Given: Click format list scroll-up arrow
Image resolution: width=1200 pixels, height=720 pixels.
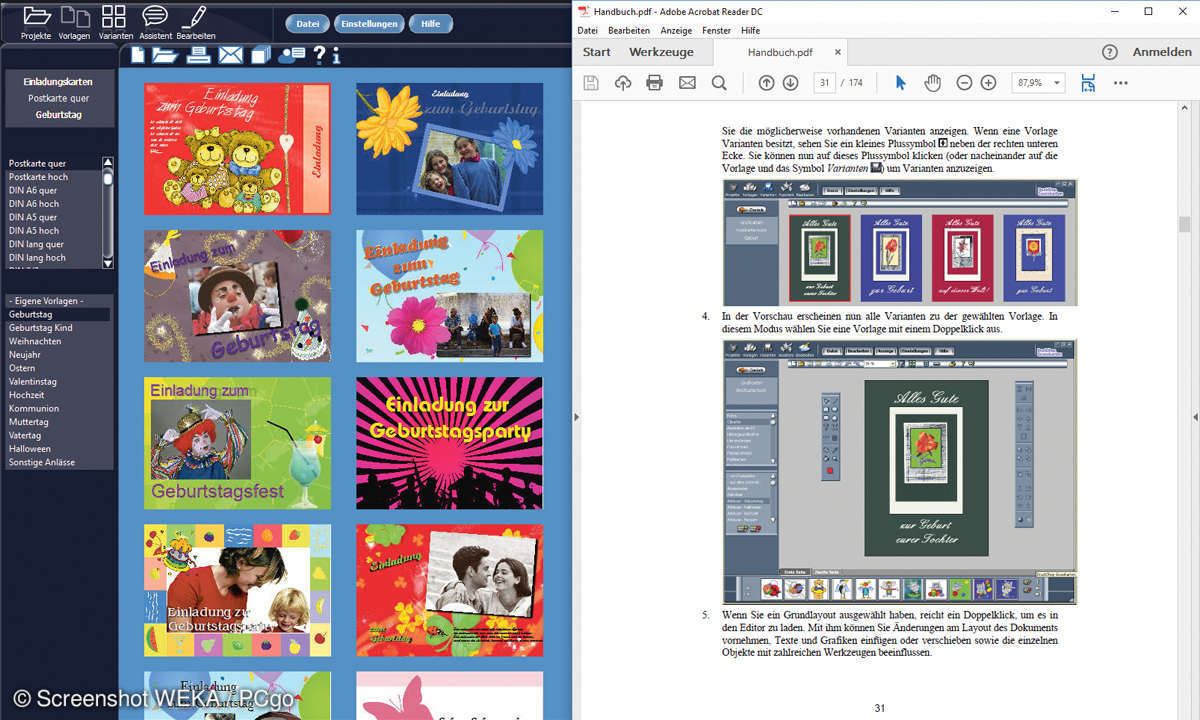Looking at the screenshot, I should click(108, 163).
